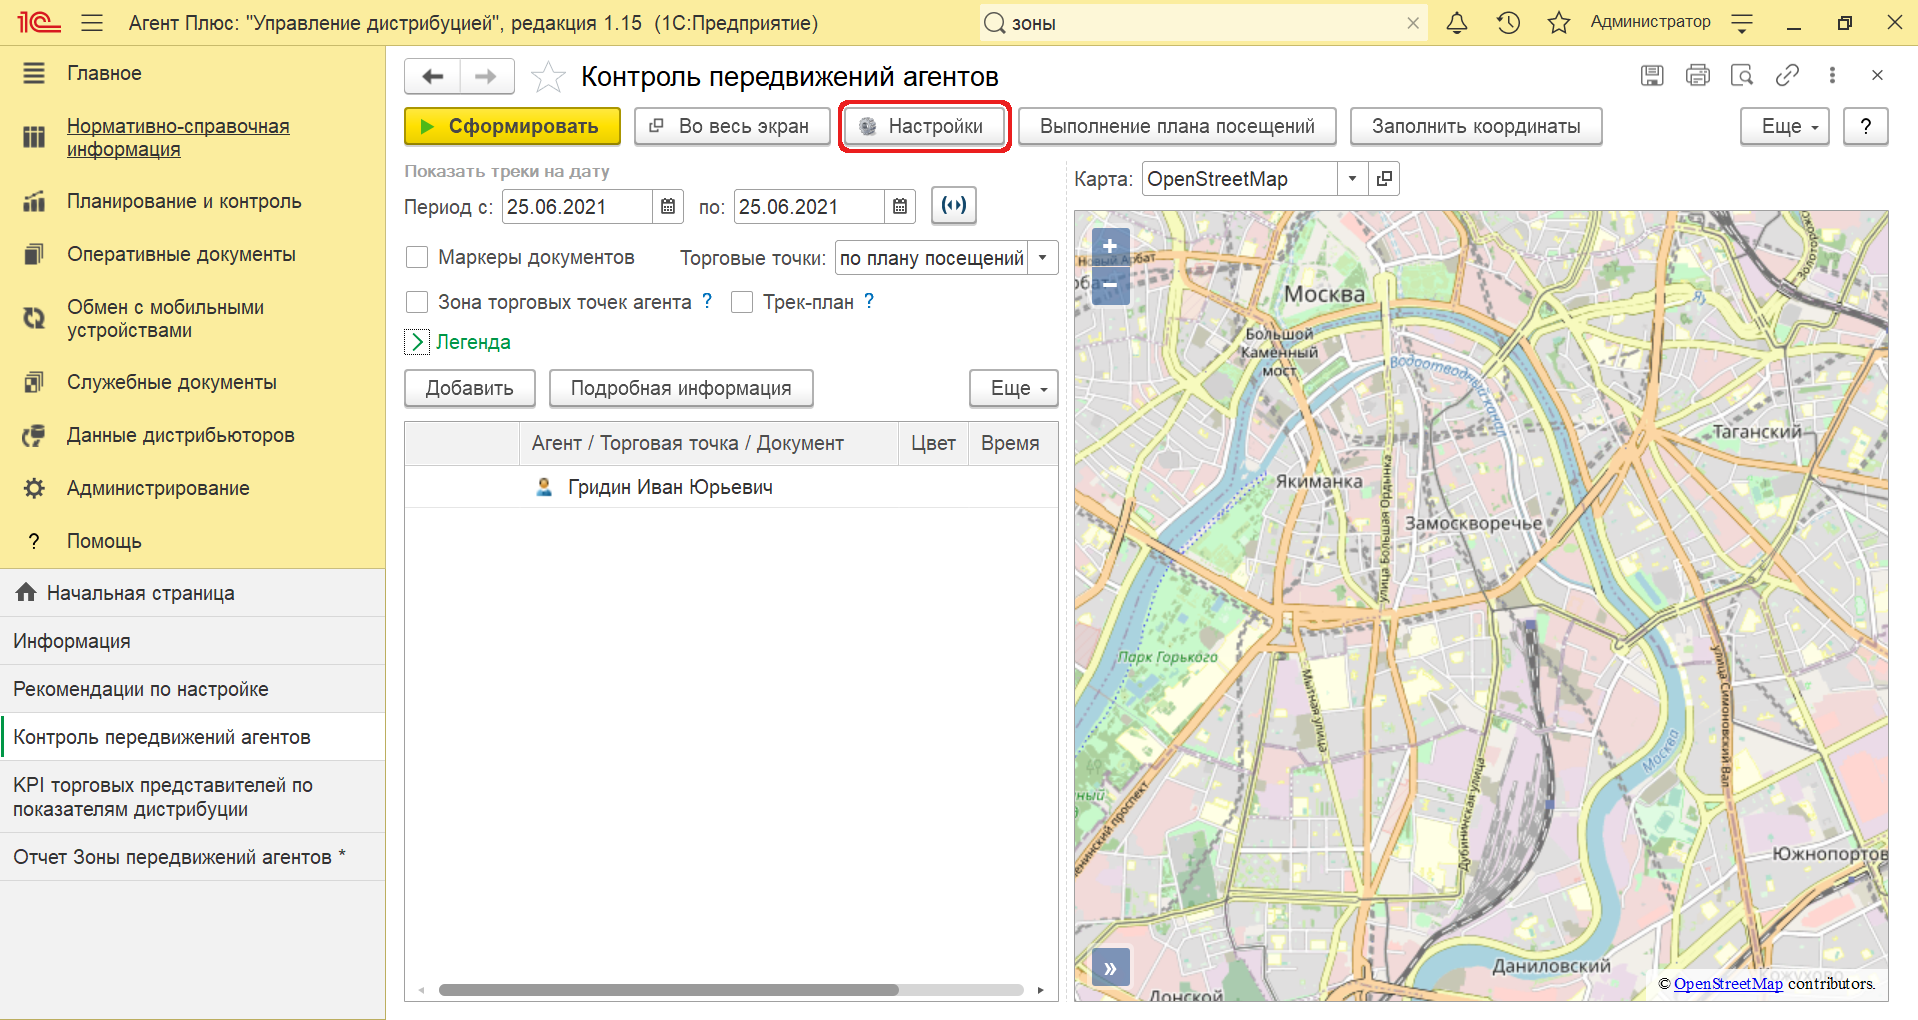Enable Трек-план checkbox
Image resolution: width=1918 pixels, height=1020 pixels.
(742, 302)
